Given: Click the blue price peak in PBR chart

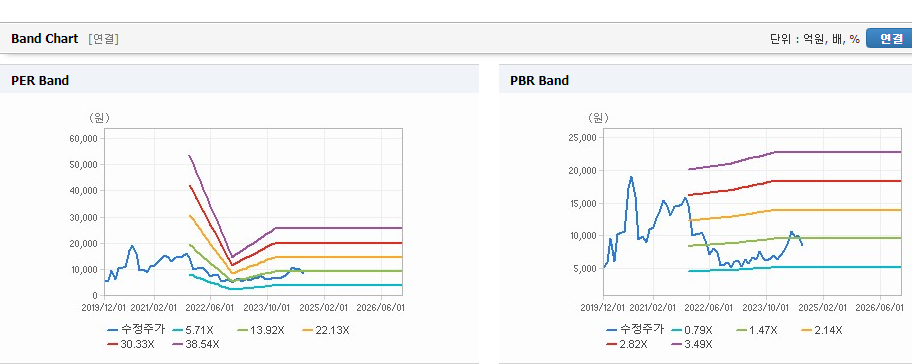Looking at the screenshot, I should click(x=631, y=177).
